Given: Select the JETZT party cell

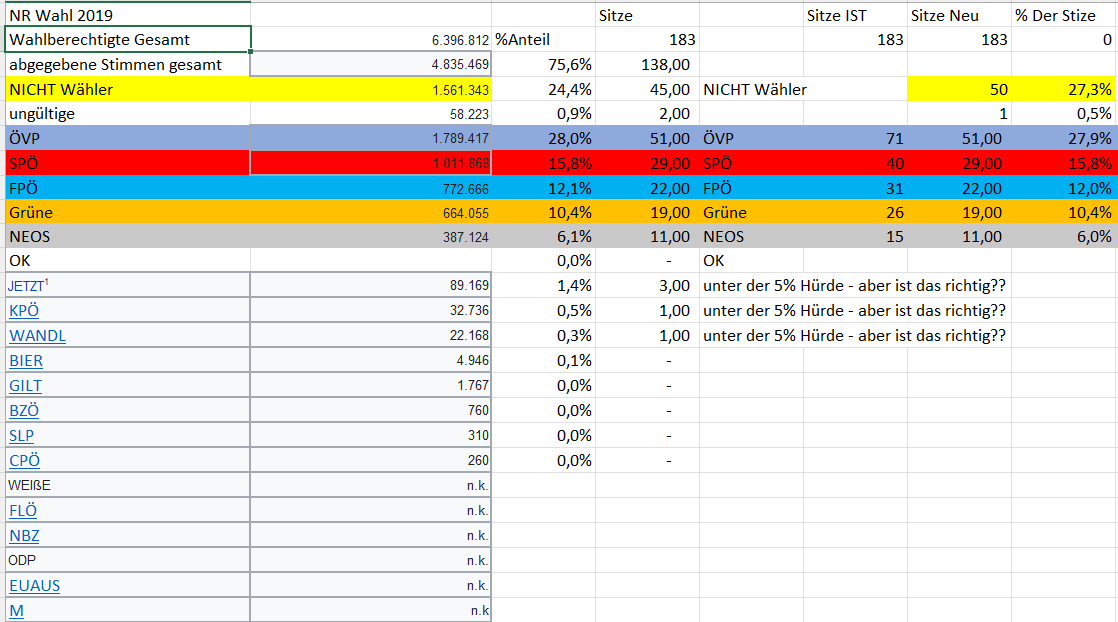Looking at the screenshot, I should 128,285.
